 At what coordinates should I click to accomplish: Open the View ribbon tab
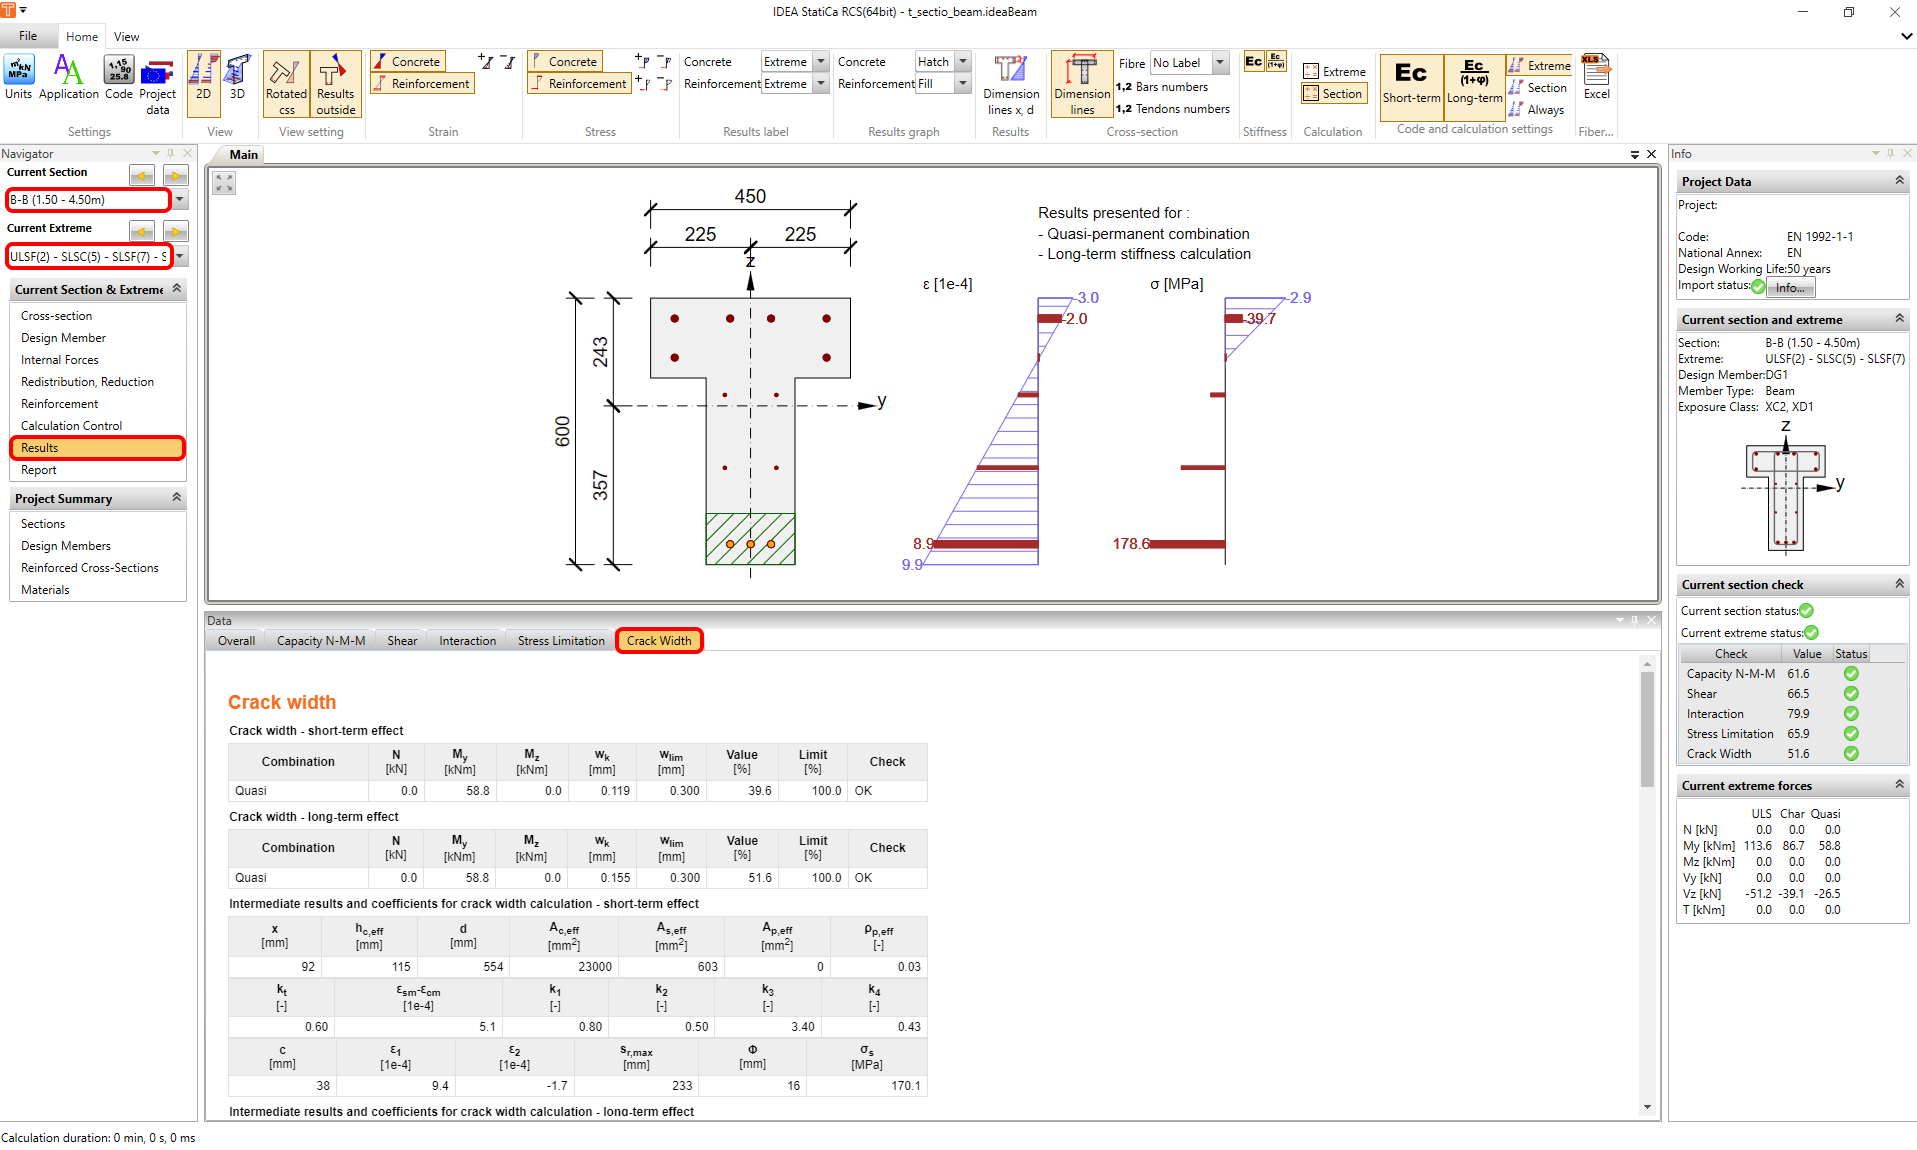coord(126,37)
